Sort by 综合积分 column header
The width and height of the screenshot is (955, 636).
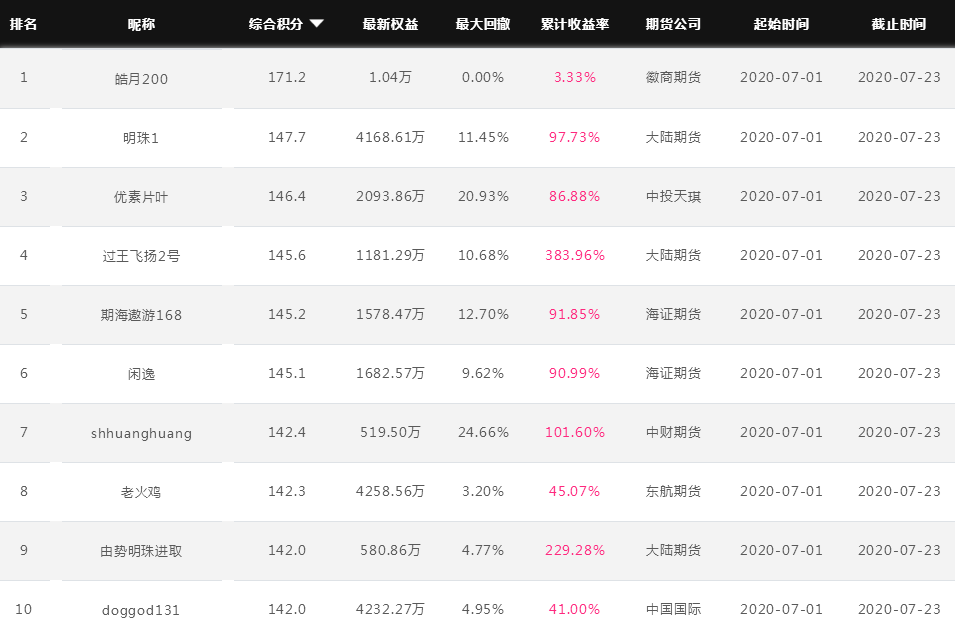pos(275,24)
